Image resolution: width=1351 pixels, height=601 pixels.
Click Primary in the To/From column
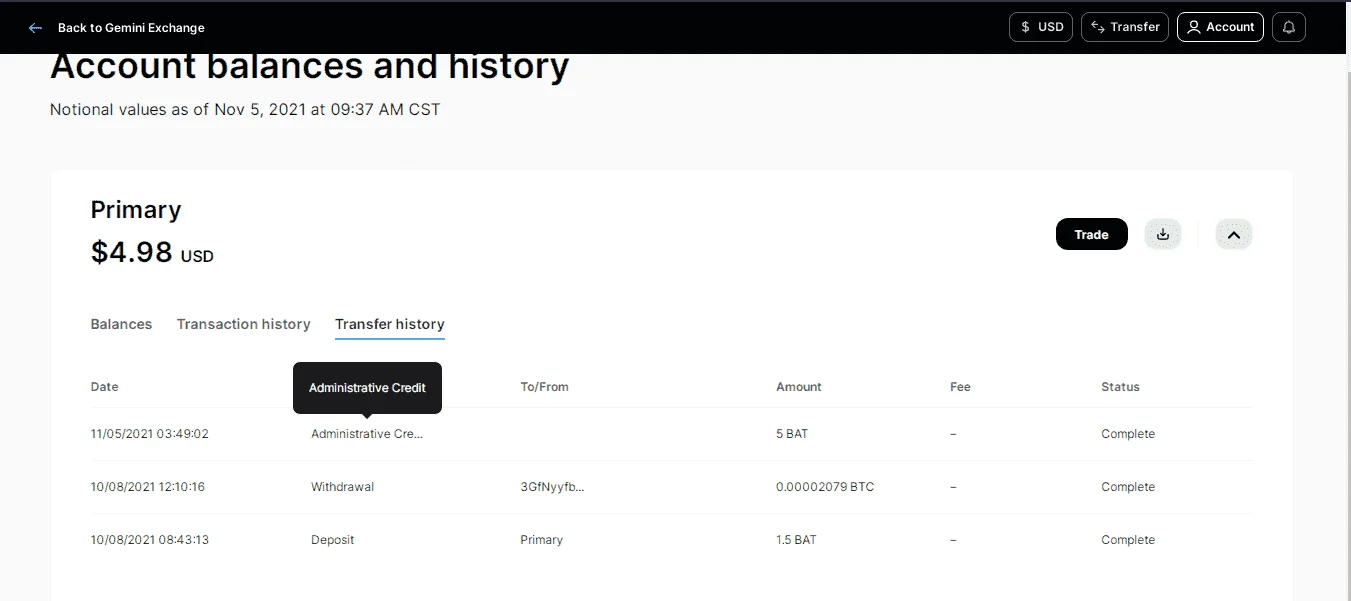(541, 540)
